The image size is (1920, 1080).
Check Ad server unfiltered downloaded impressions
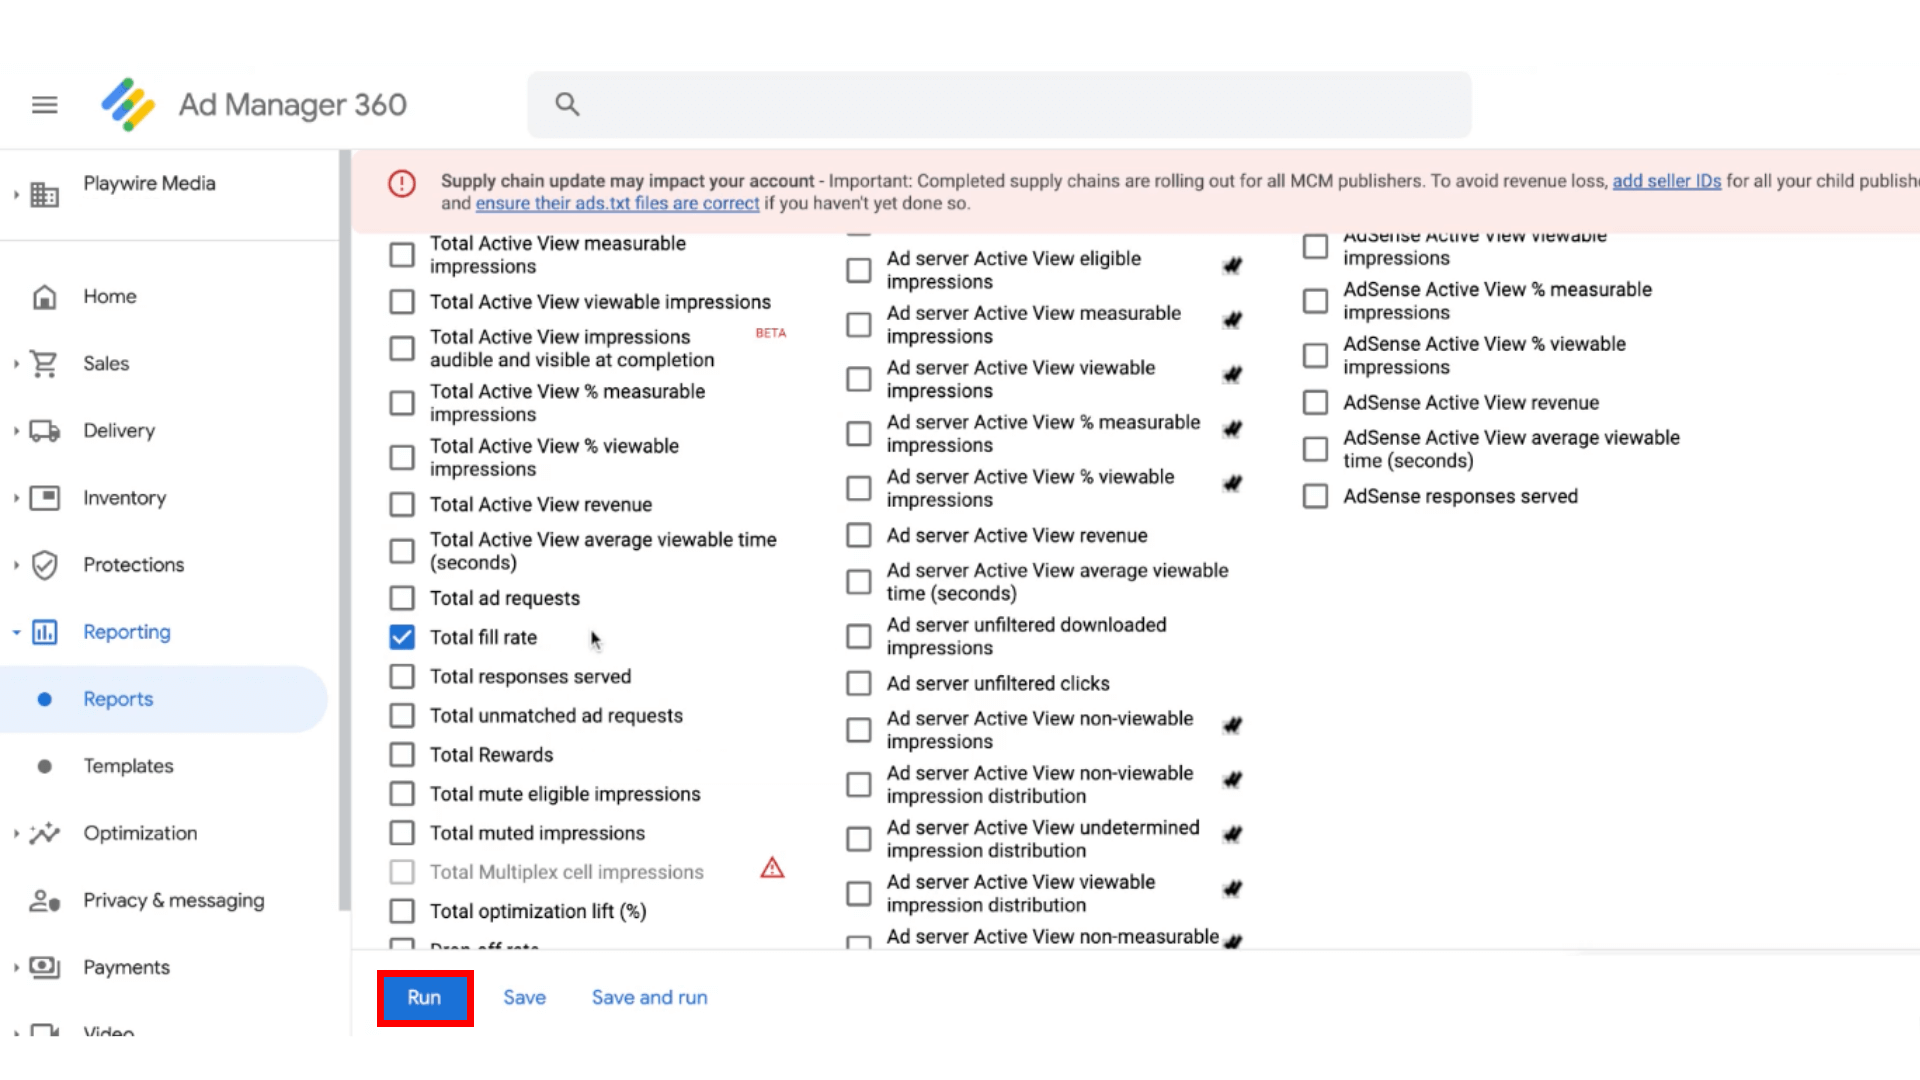click(x=858, y=637)
